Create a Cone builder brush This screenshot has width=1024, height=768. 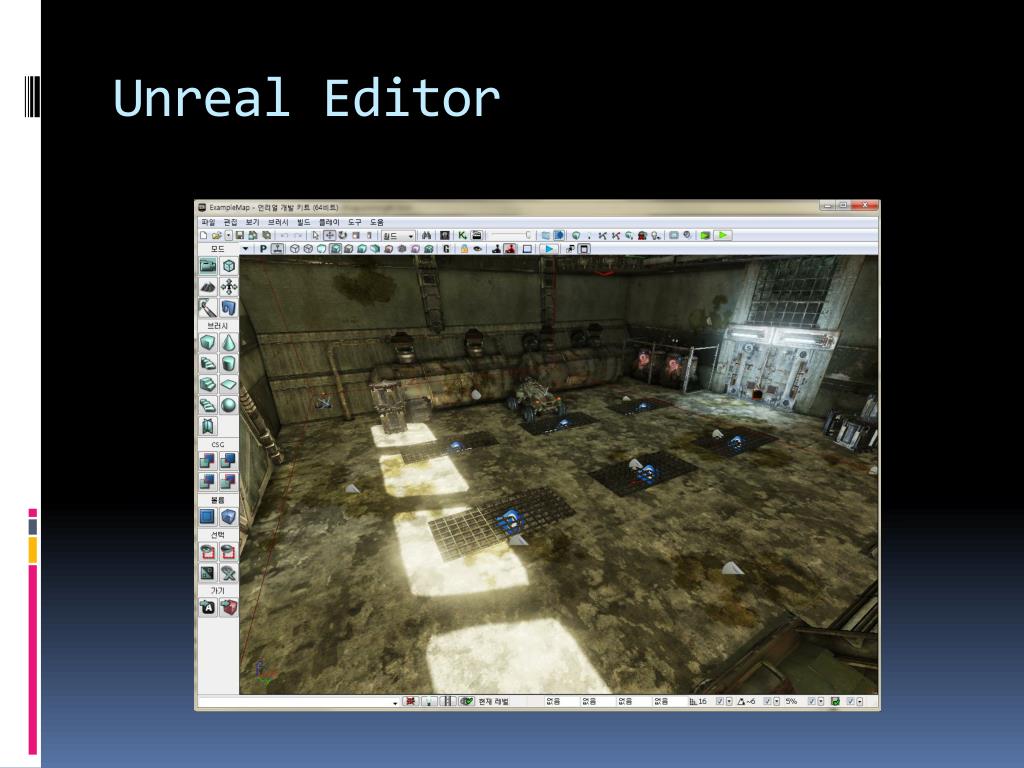pos(229,342)
